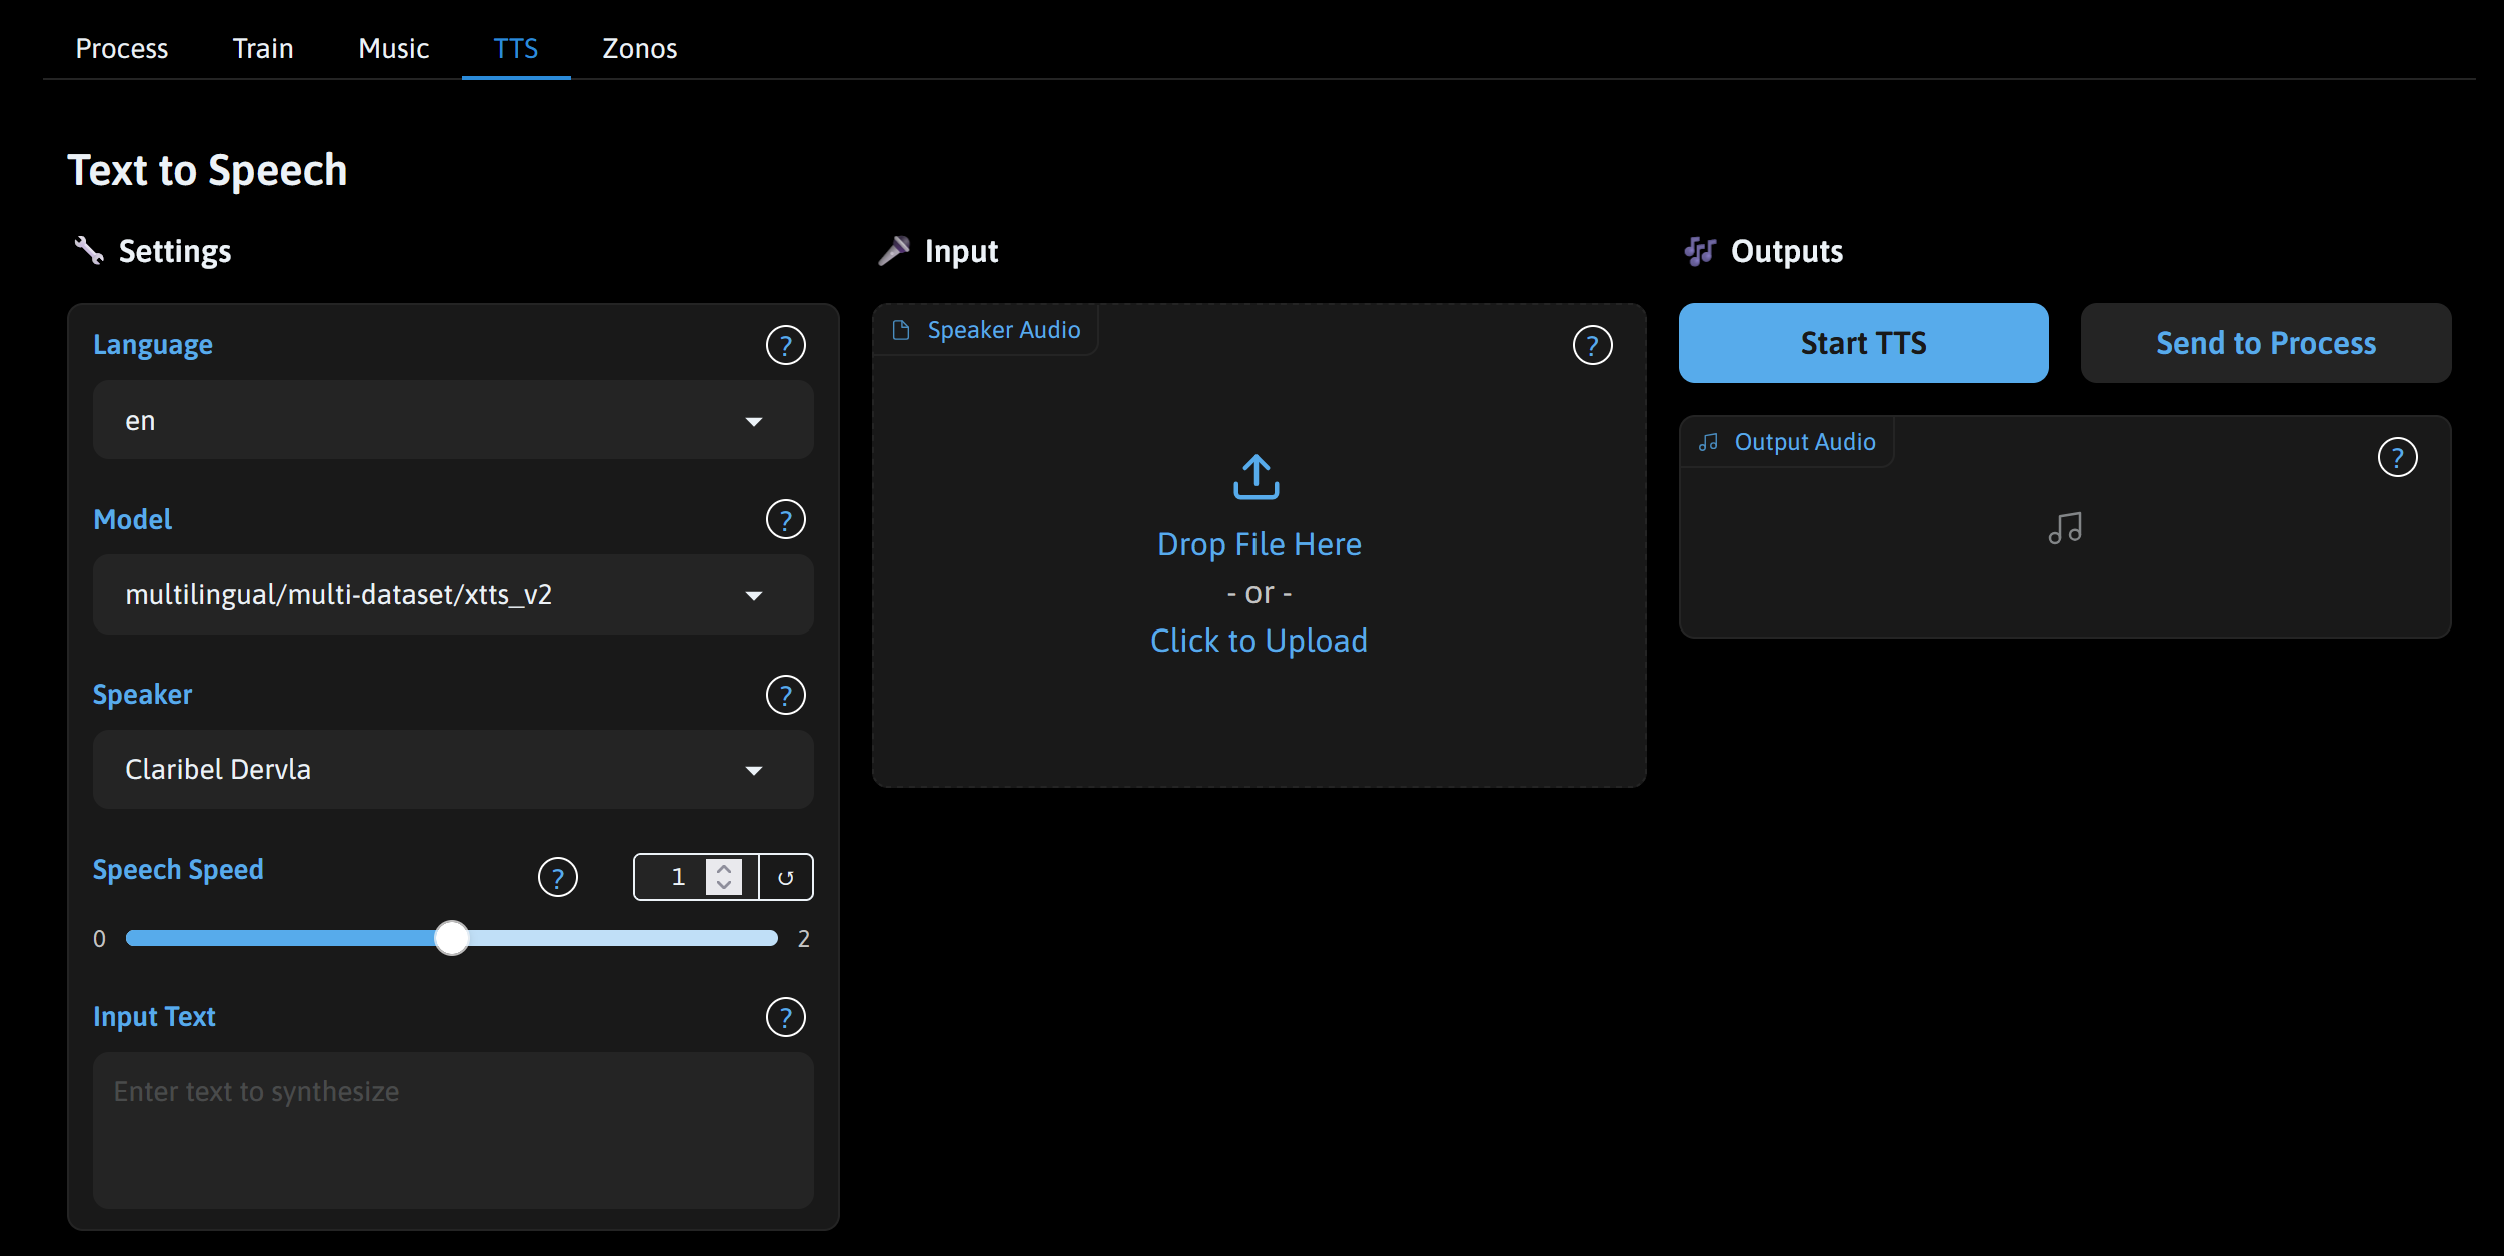Switch to the Zonos tab

click(x=639, y=48)
